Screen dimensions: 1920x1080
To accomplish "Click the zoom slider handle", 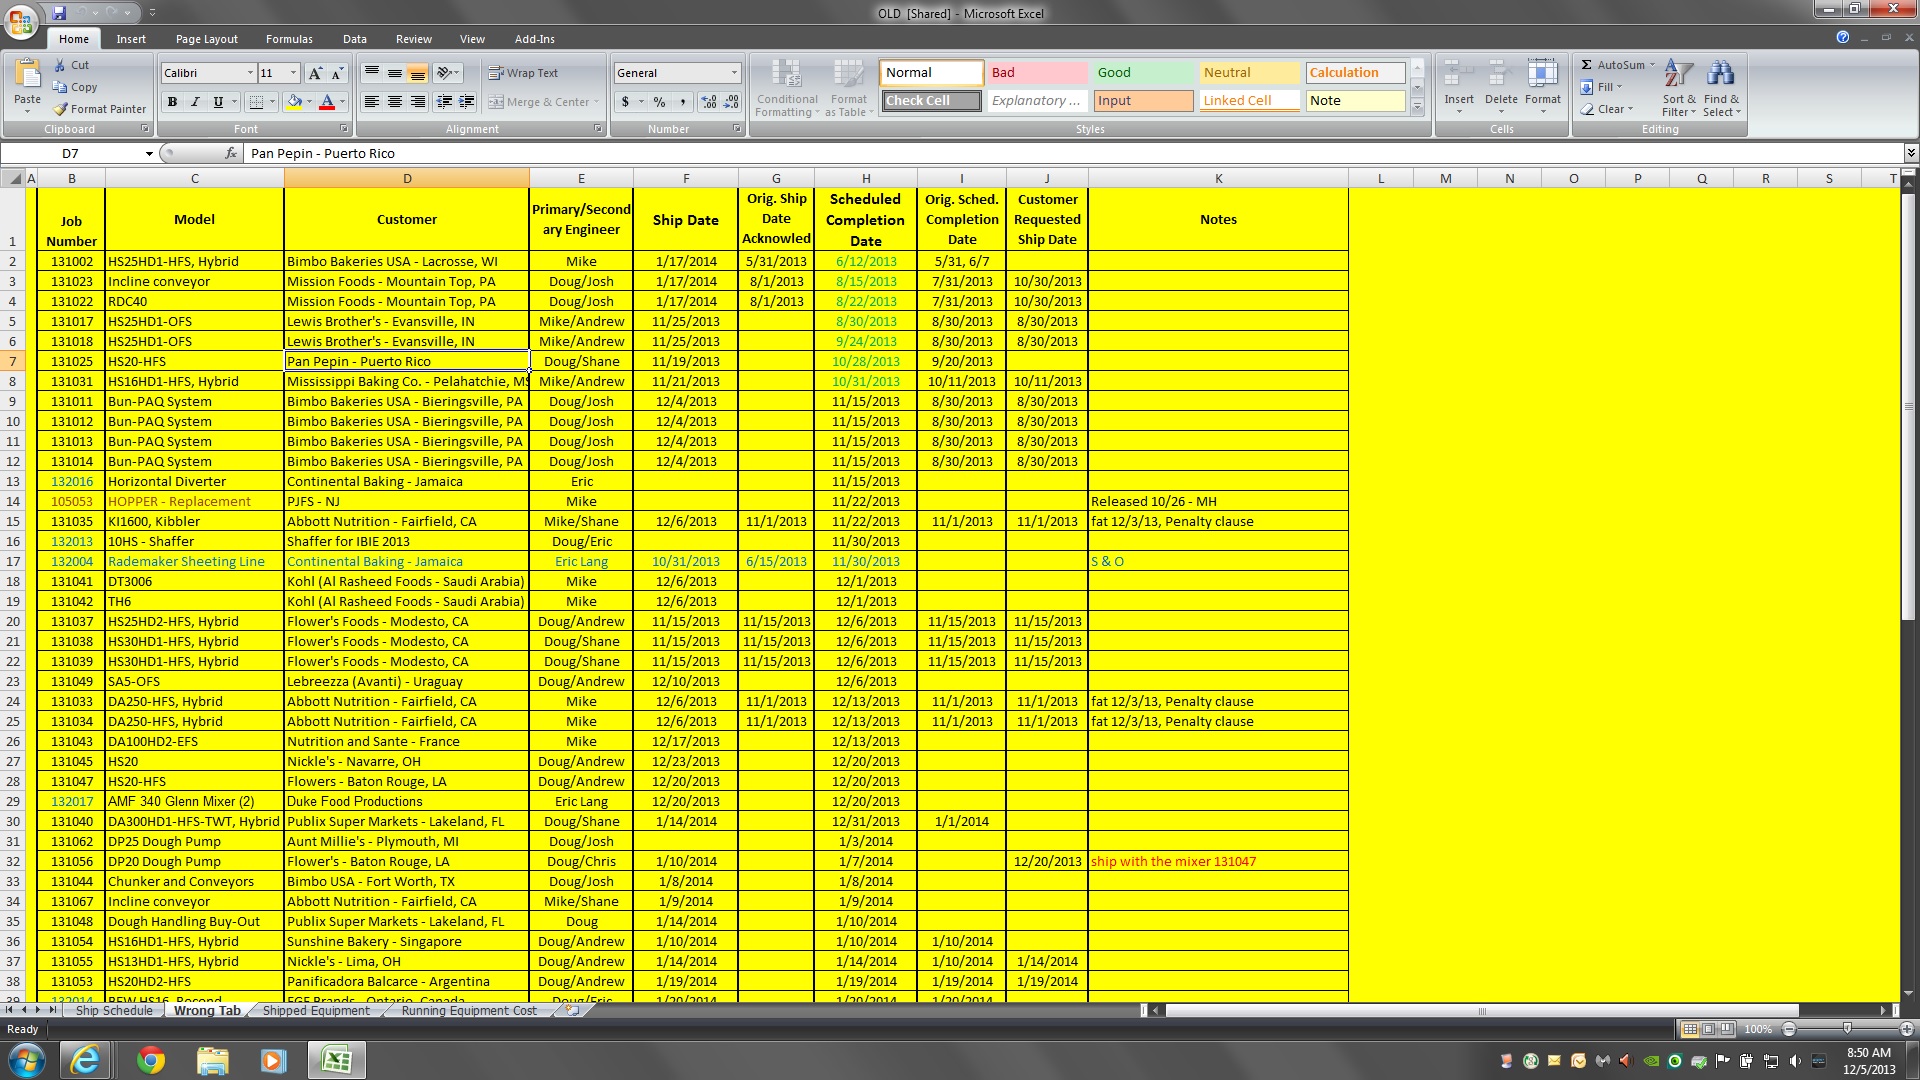I will 1848,1029.
